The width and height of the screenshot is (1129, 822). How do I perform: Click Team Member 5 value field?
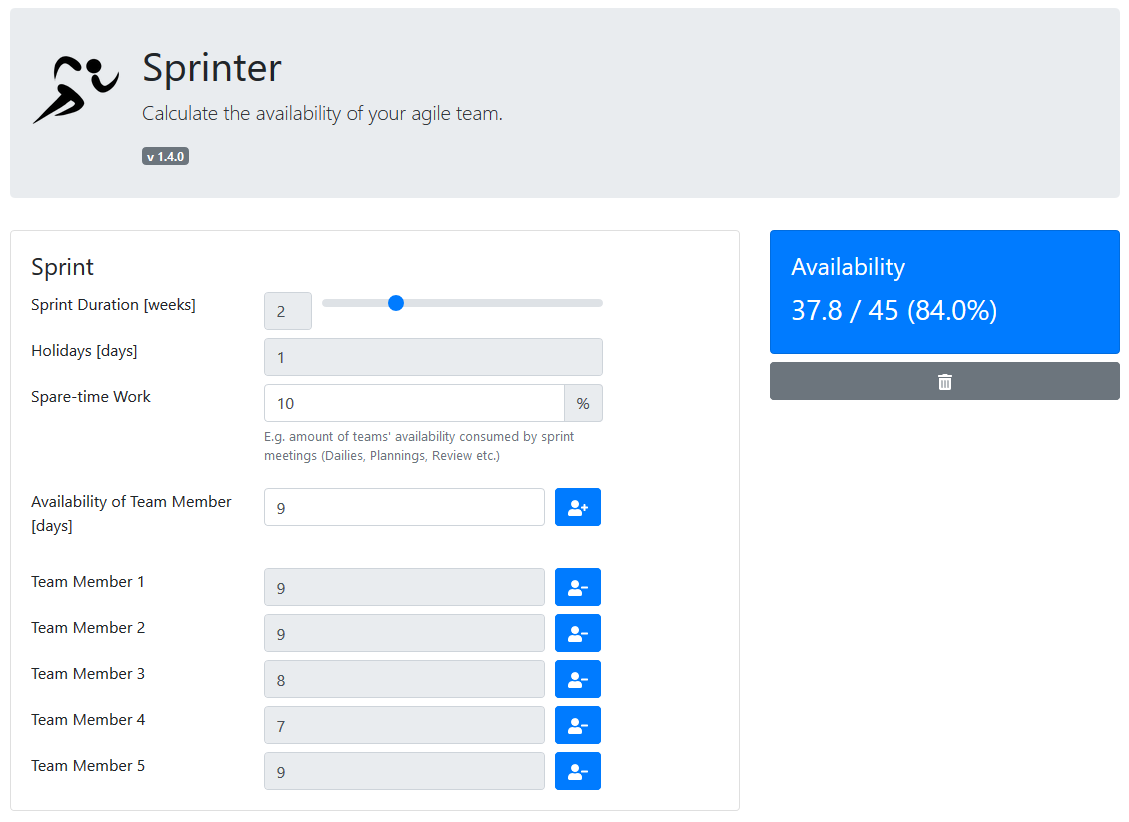[404, 772]
